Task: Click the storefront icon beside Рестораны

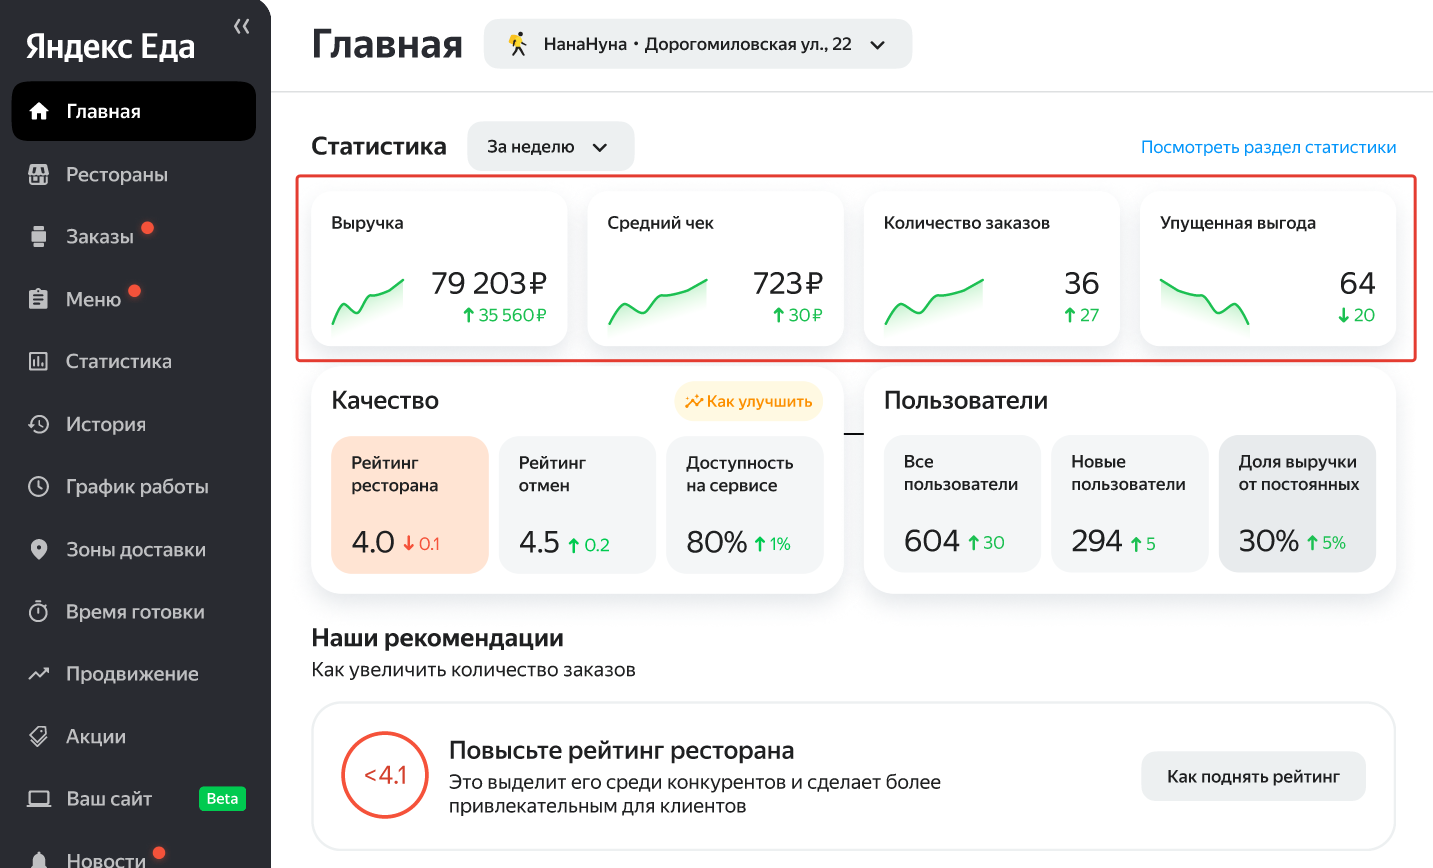Action: point(38,174)
